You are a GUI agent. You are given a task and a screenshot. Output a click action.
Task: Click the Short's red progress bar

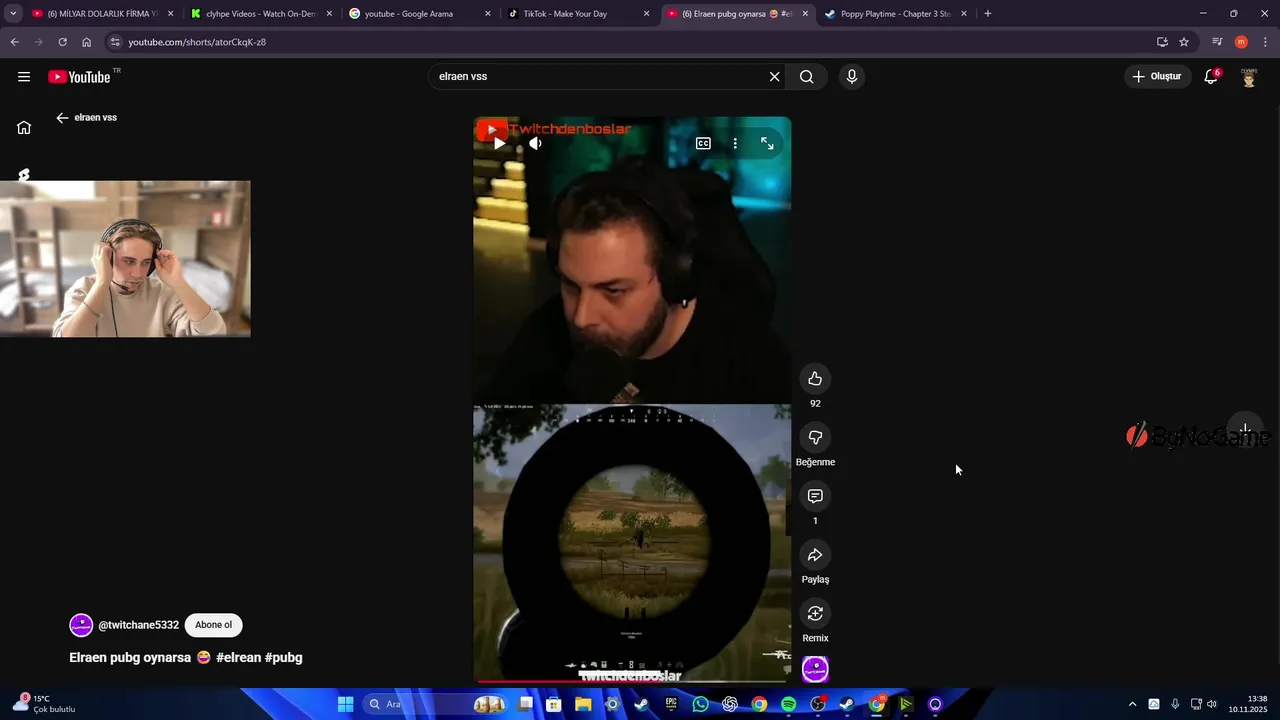632,682
